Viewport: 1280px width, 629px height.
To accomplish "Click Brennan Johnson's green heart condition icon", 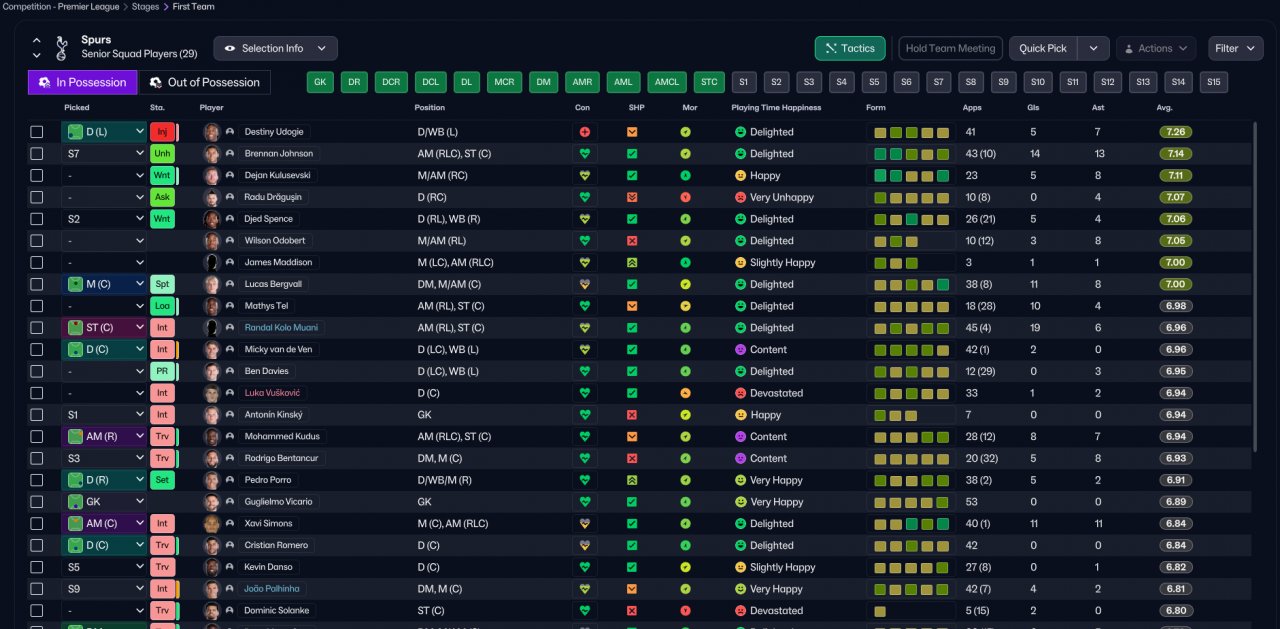I will point(585,154).
